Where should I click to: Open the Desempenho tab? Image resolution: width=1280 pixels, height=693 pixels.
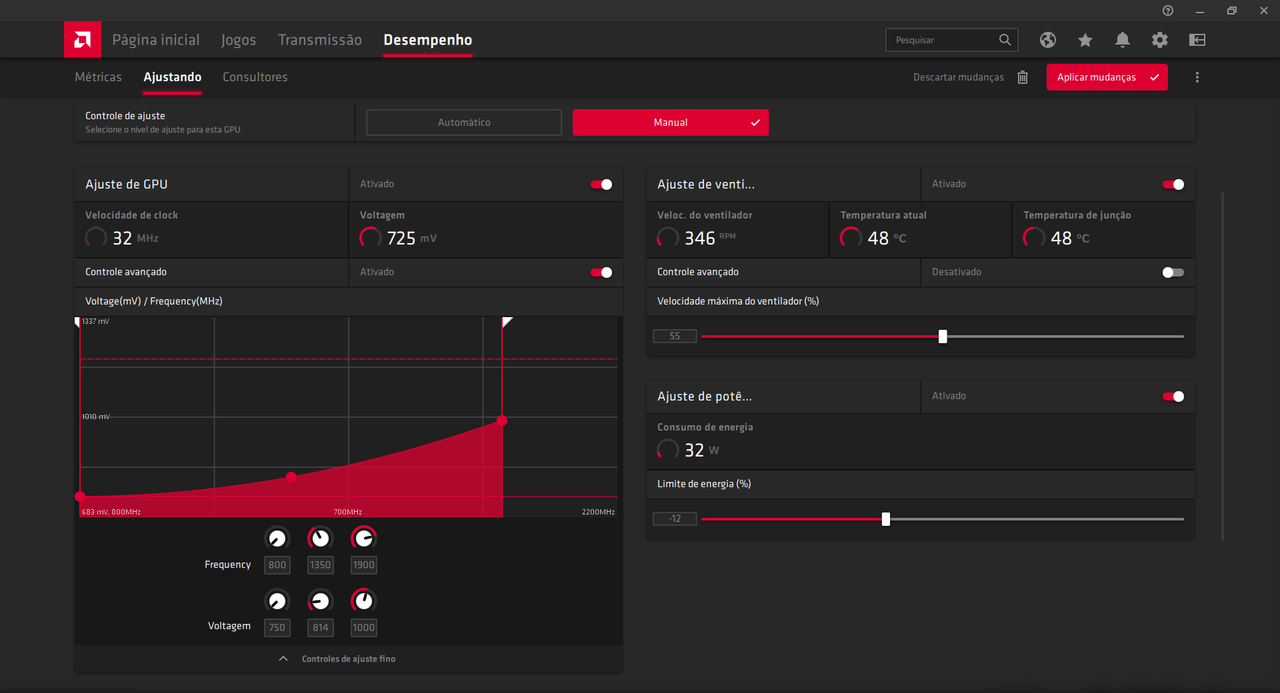coord(428,40)
